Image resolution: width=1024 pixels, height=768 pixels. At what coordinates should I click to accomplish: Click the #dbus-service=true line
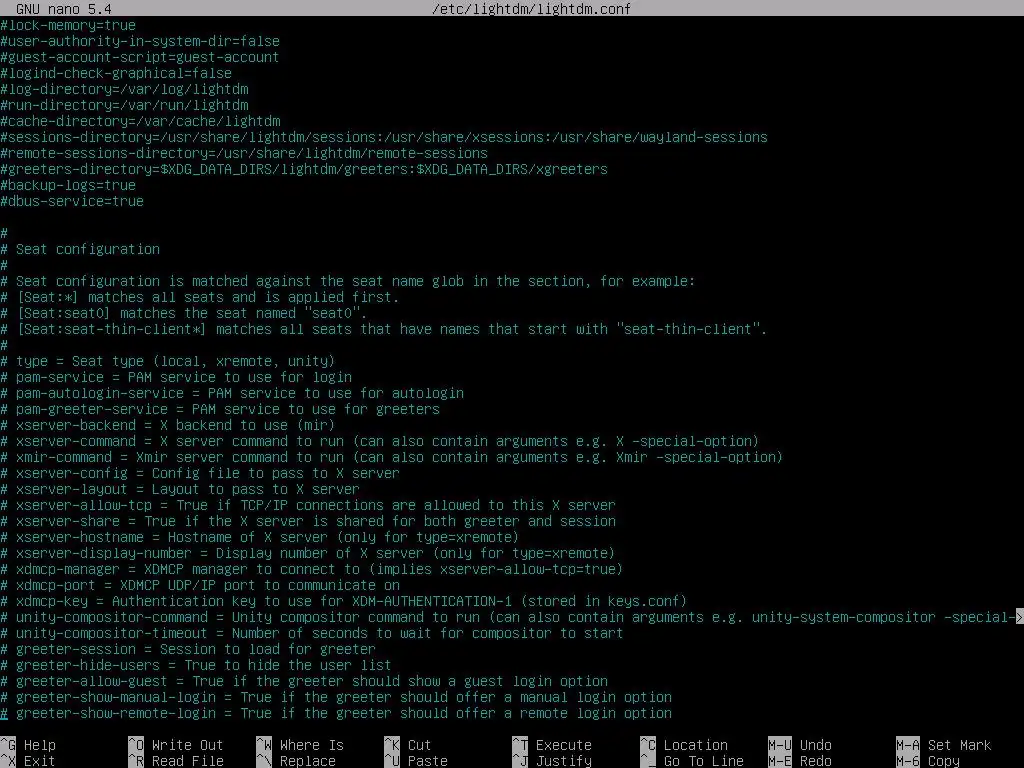coord(72,201)
